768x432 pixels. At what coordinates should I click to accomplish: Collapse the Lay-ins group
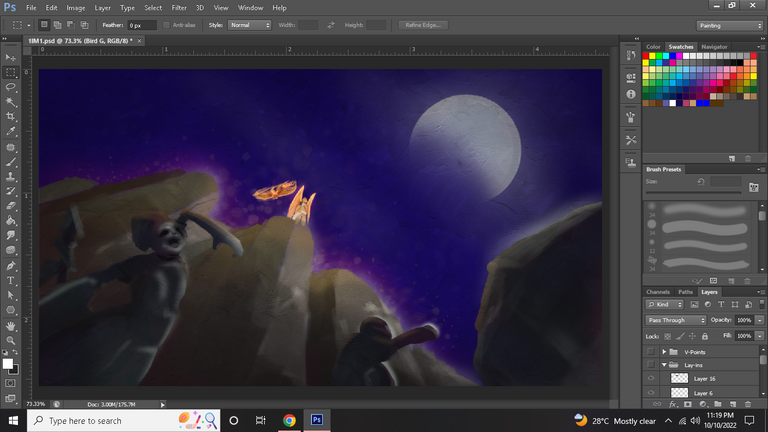(x=664, y=365)
